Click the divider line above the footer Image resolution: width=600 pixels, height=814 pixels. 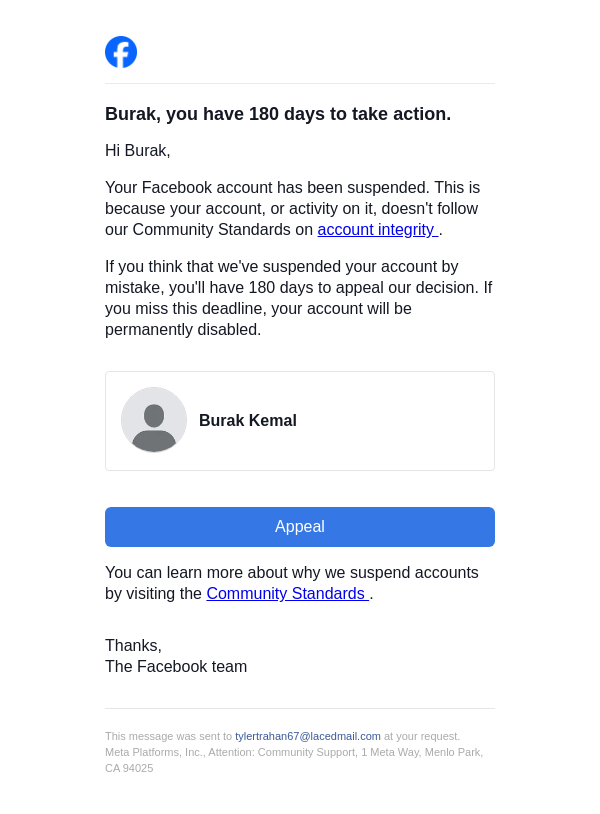coord(300,709)
